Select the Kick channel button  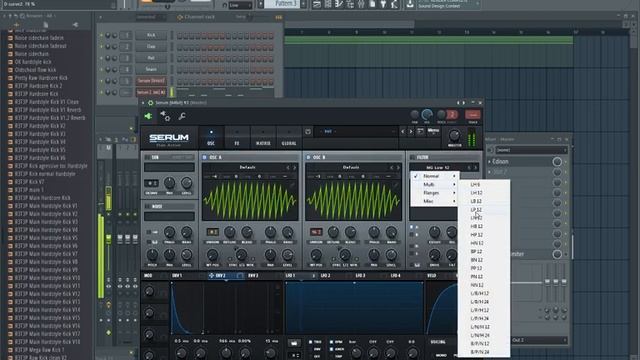(151, 36)
